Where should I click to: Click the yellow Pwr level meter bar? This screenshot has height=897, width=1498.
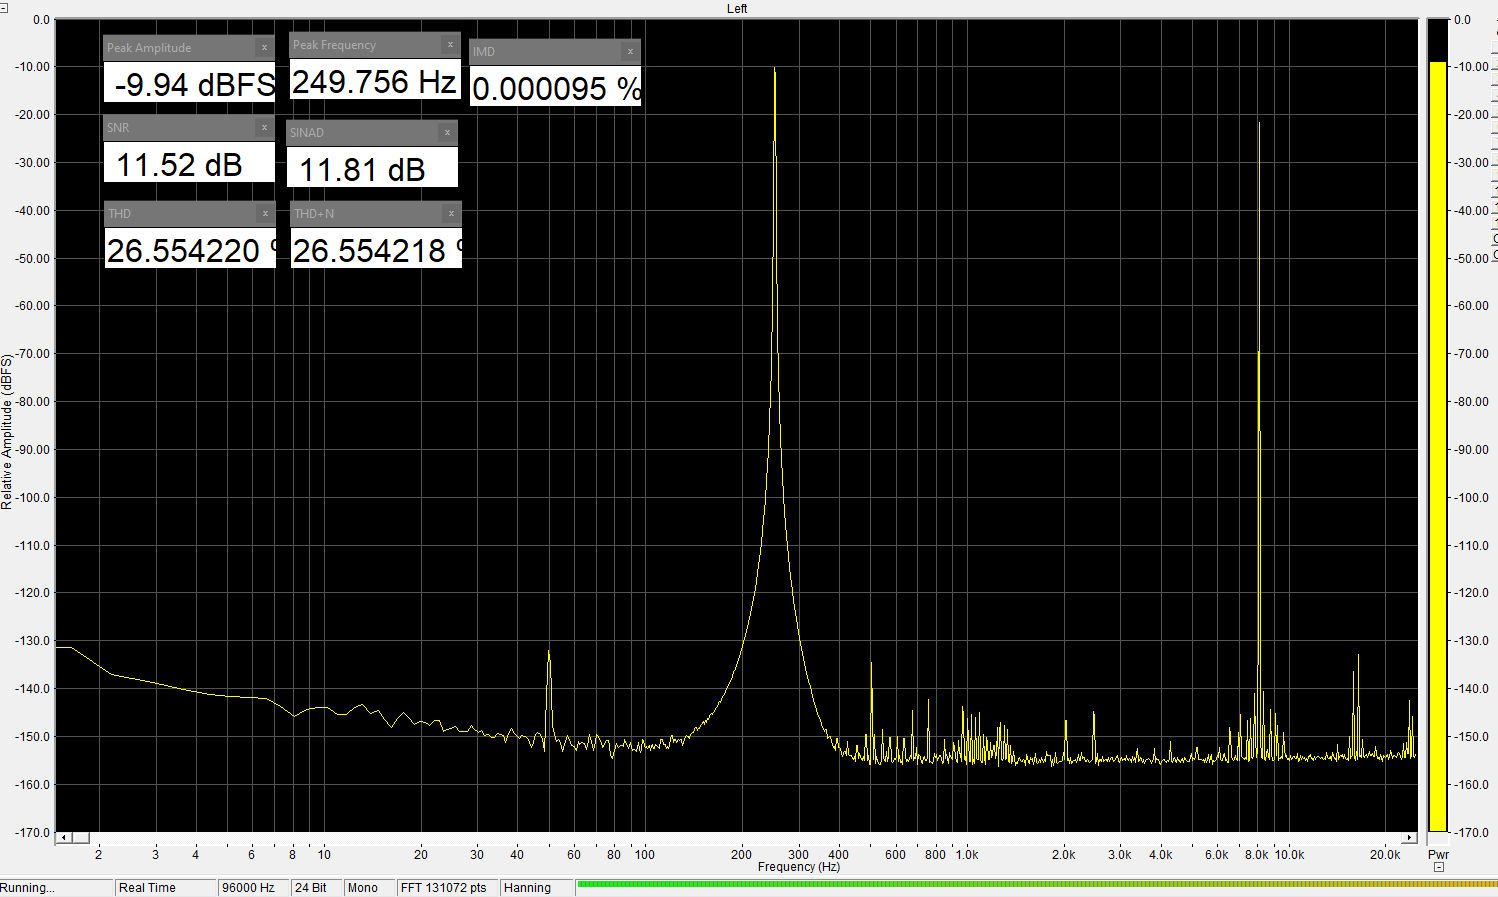pyautogui.click(x=1437, y=446)
